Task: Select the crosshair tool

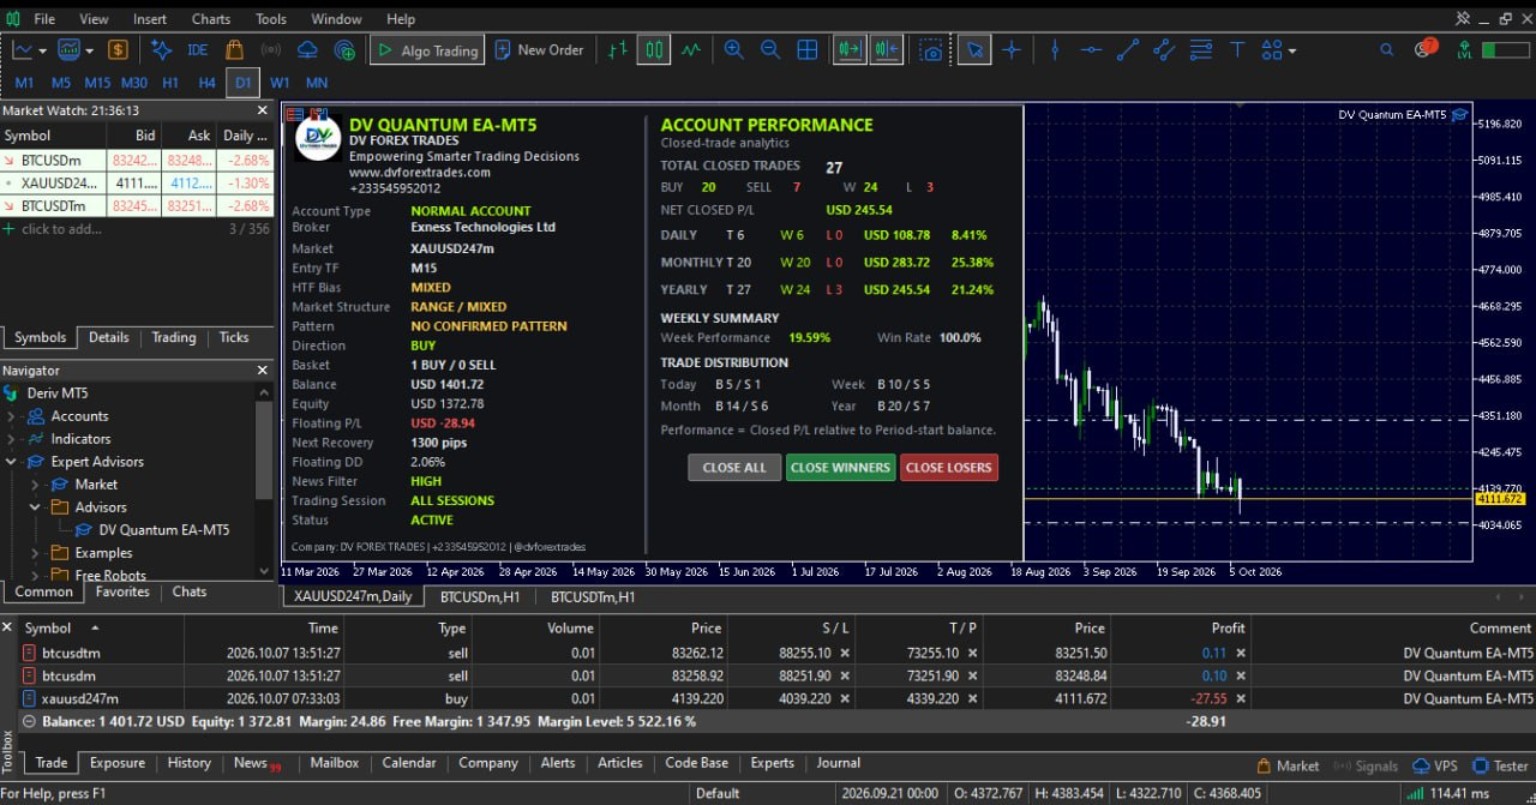Action: pyautogui.click(x=1011, y=50)
